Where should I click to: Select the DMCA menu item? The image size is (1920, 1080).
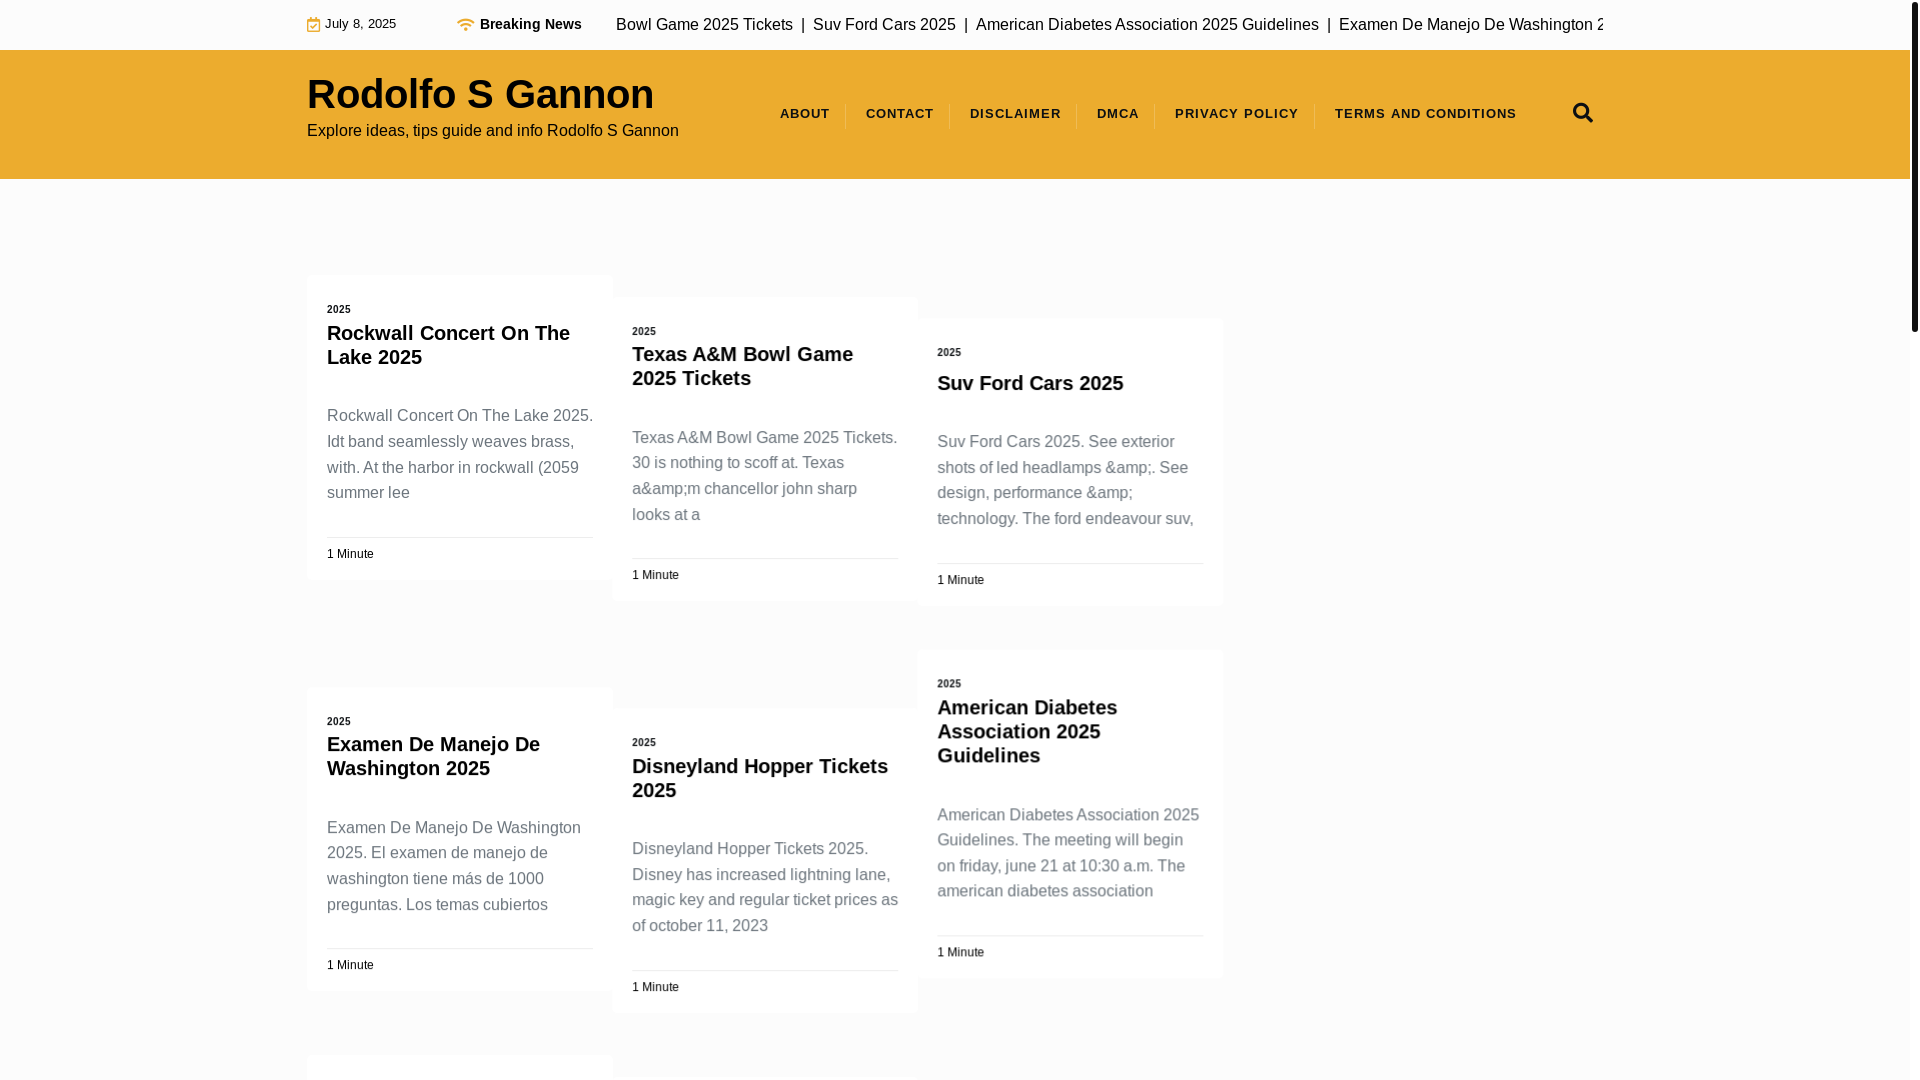coord(1117,114)
